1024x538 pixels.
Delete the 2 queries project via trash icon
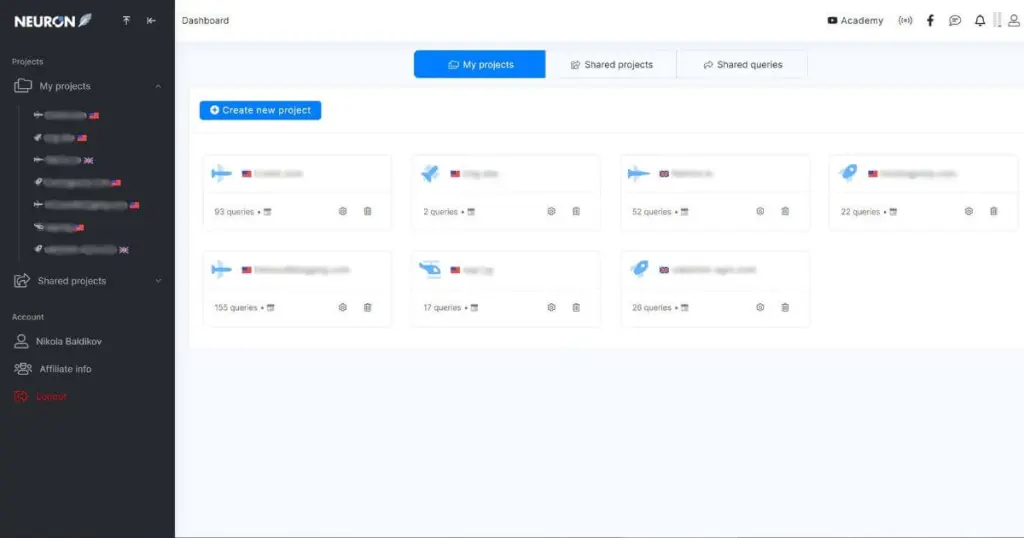coord(576,212)
